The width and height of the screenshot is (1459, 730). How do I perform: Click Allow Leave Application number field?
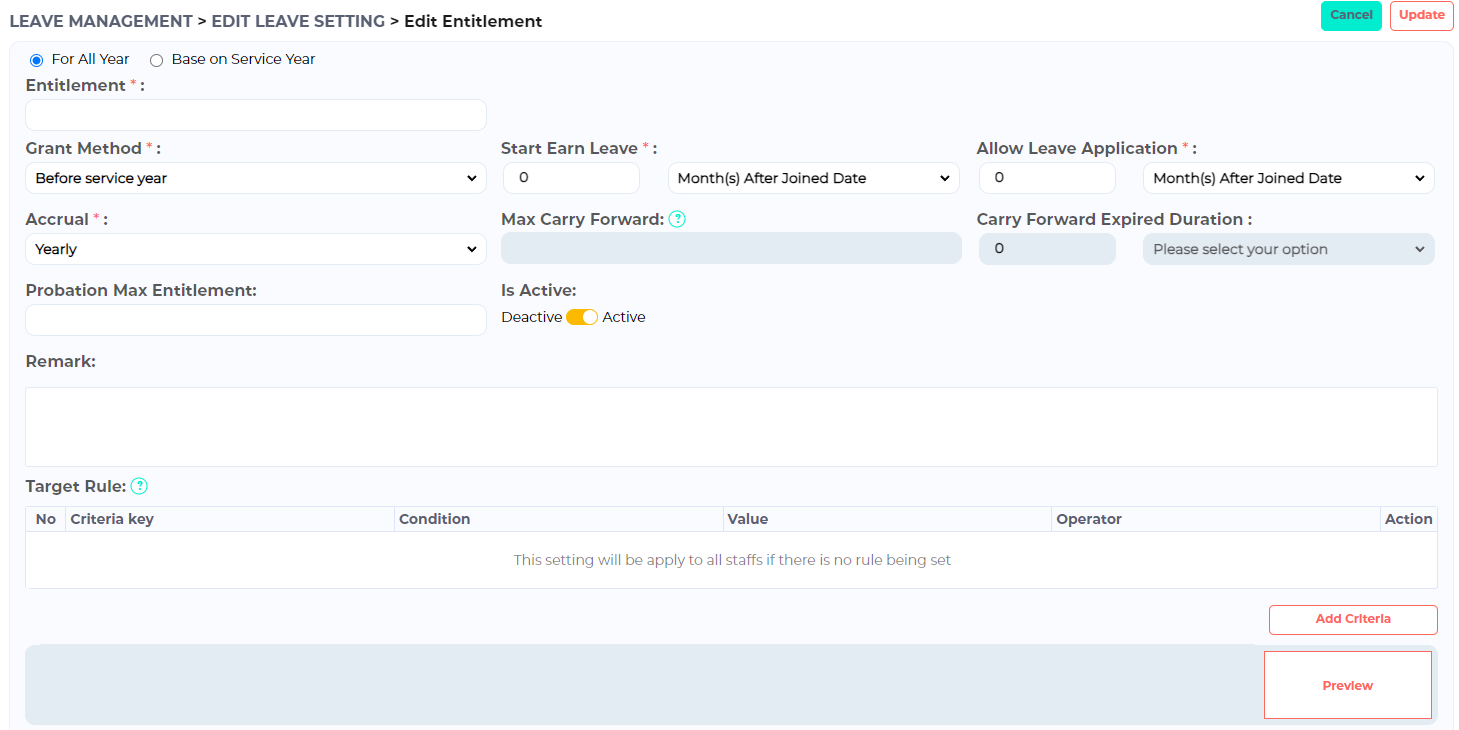(x=1047, y=178)
